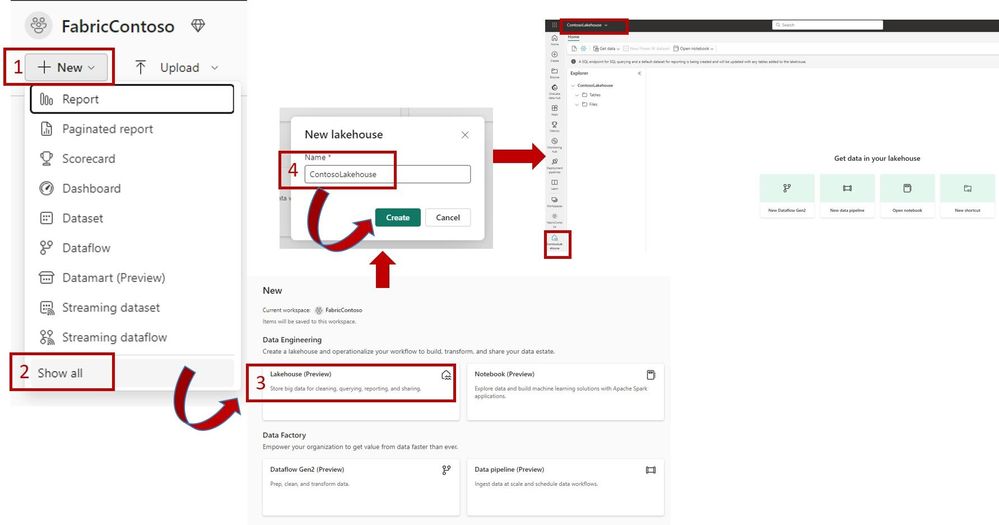The image size is (999, 525).
Task: Click the Cancel button
Action: point(448,217)
